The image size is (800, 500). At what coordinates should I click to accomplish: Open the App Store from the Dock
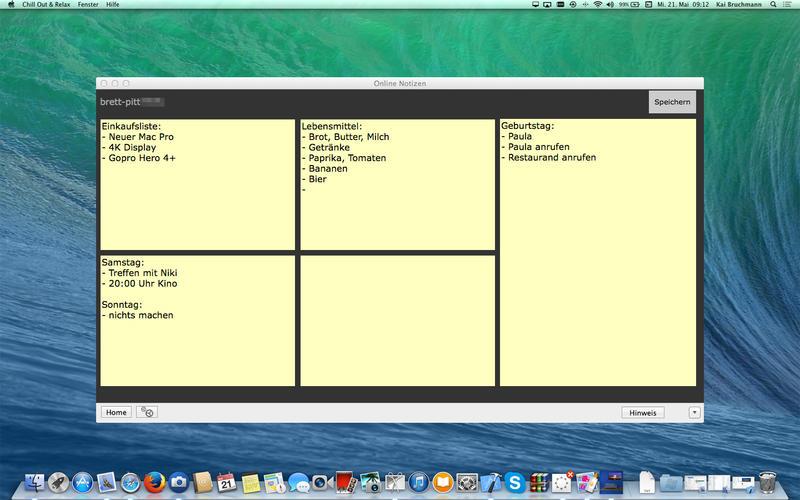83,483
